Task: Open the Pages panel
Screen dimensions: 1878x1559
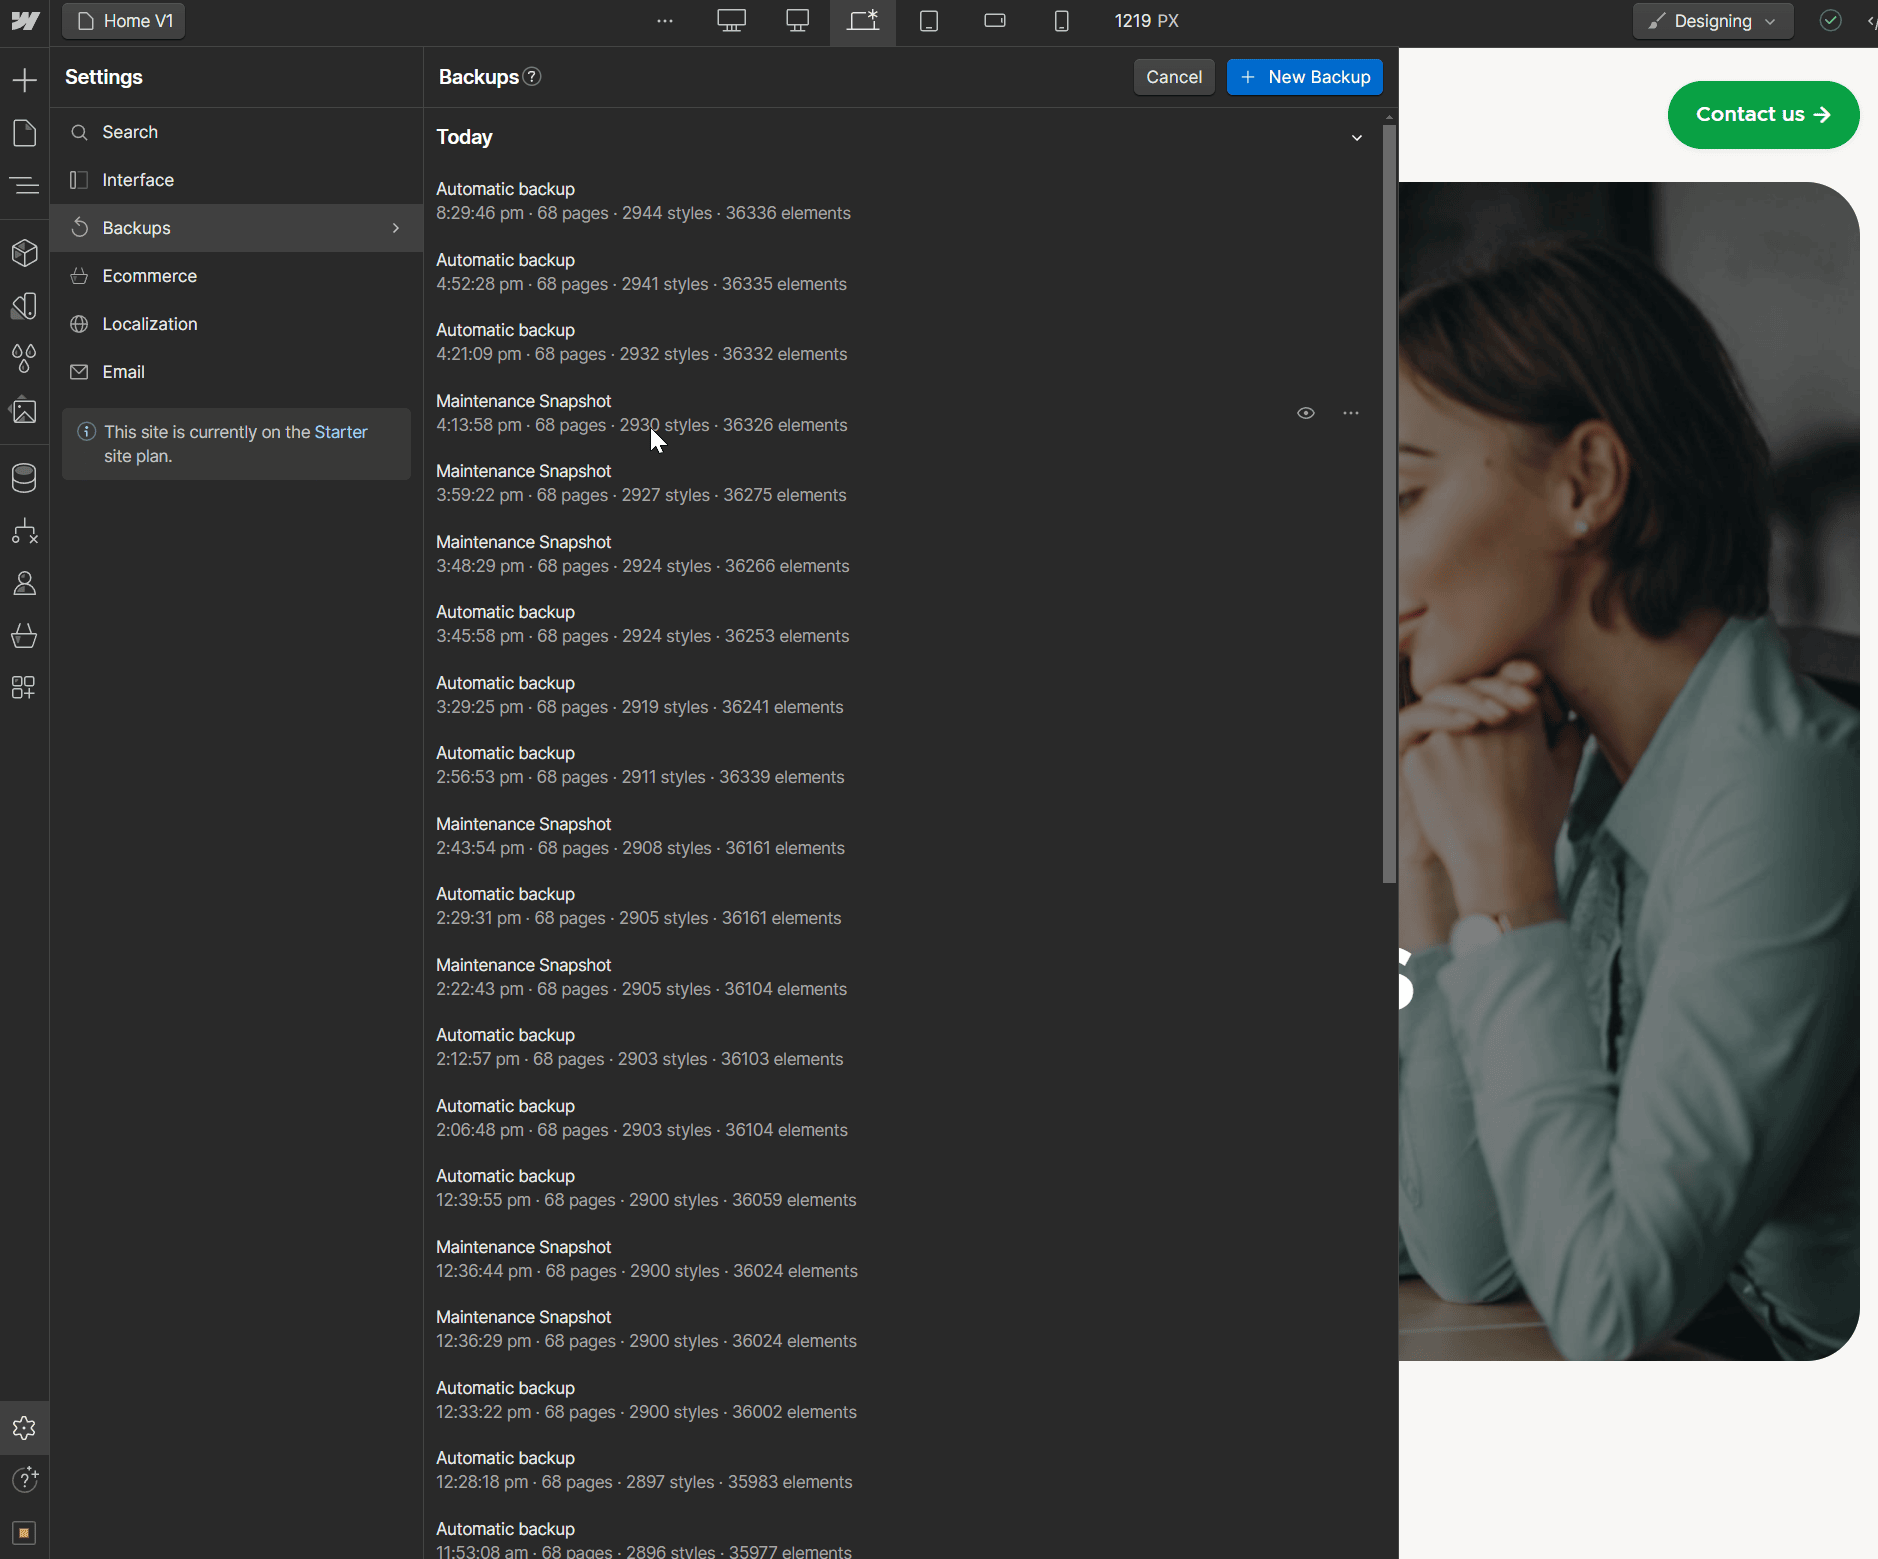Action: click(x=25, y=132)
